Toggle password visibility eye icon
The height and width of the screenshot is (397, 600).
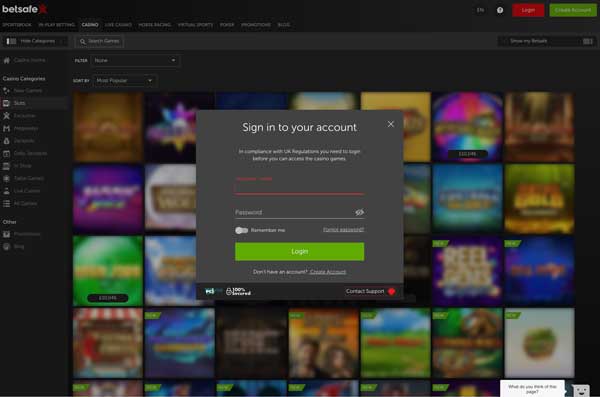click(x=359, y=212)
